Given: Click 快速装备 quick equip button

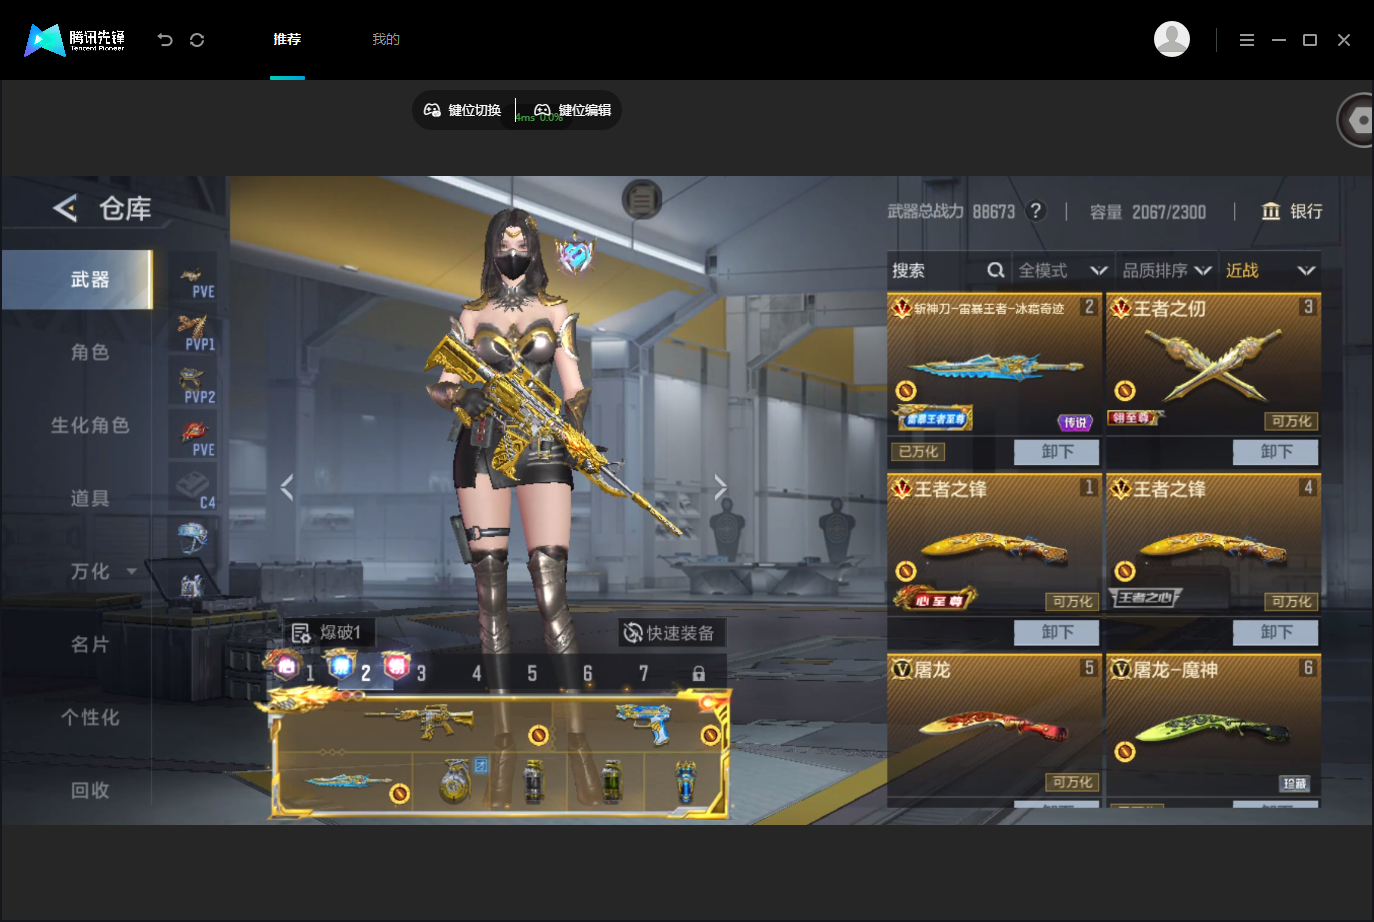Looking at the screenshot, I should click(x=670, y=633).
